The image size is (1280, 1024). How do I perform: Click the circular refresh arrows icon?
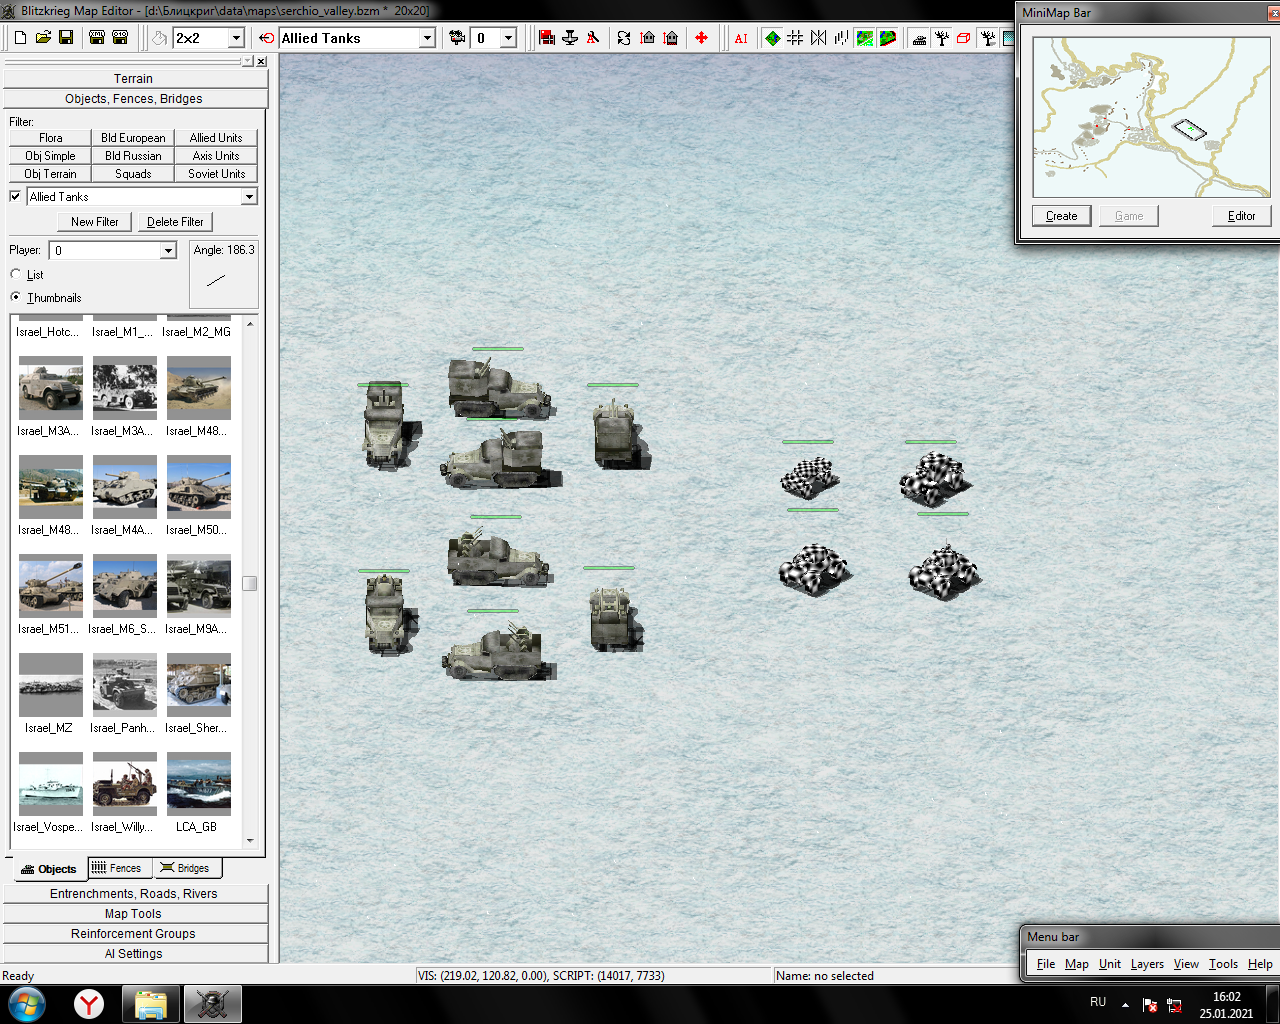(624, 38)
